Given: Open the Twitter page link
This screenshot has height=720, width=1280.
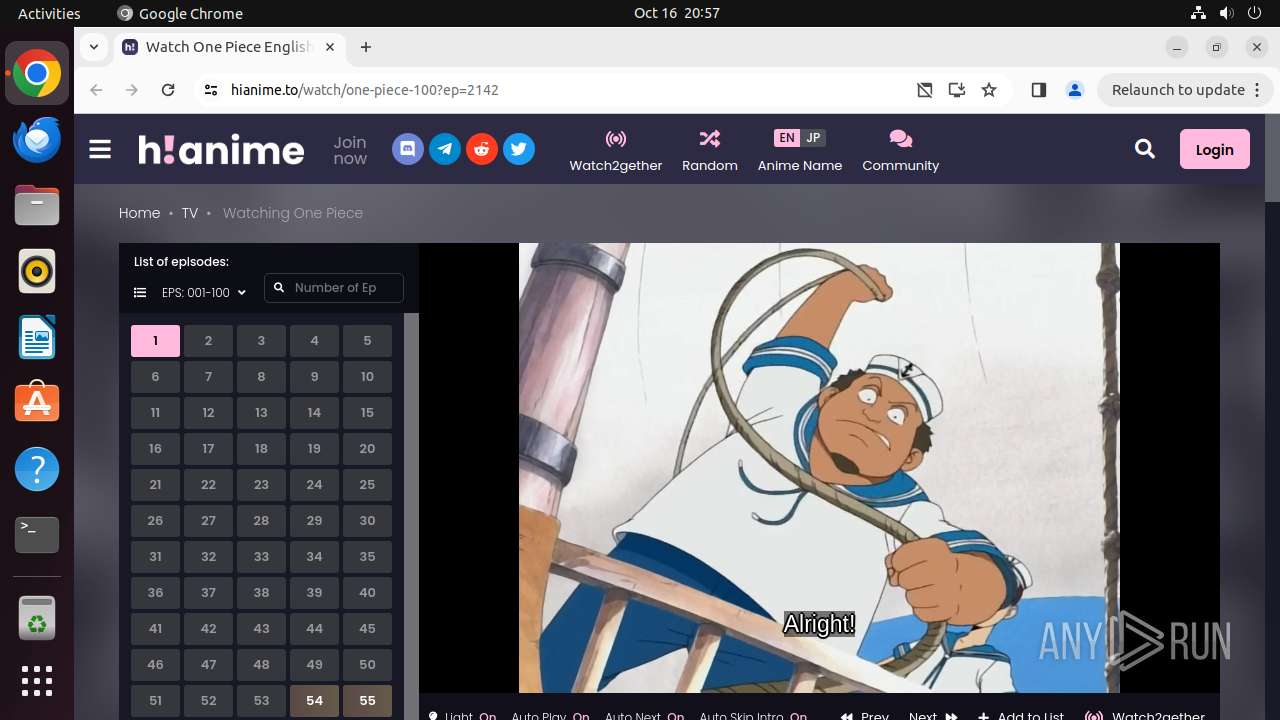Looking at the screenshot, I should [x=519, y=150].
